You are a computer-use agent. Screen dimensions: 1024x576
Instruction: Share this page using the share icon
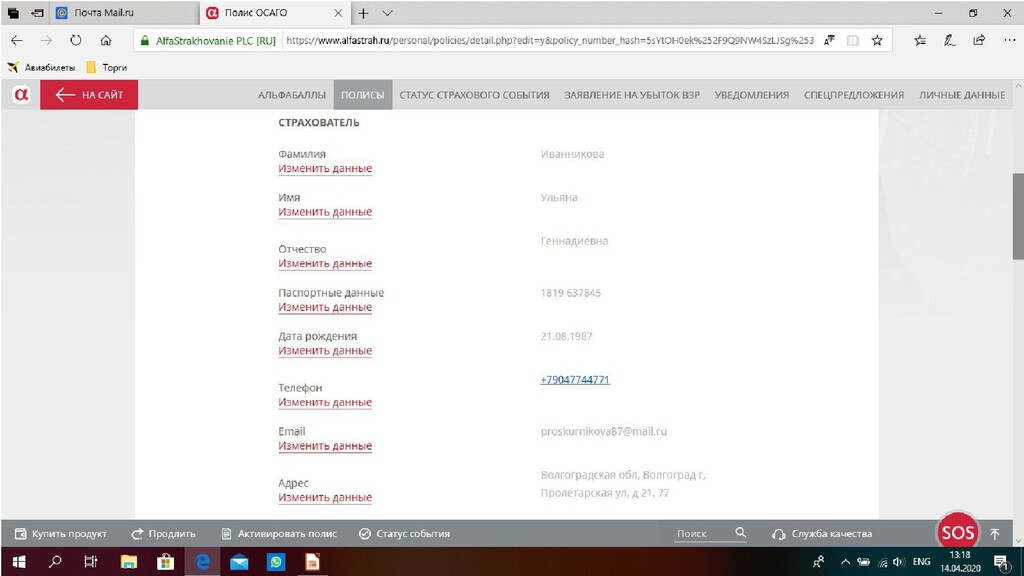coord(979,40)
